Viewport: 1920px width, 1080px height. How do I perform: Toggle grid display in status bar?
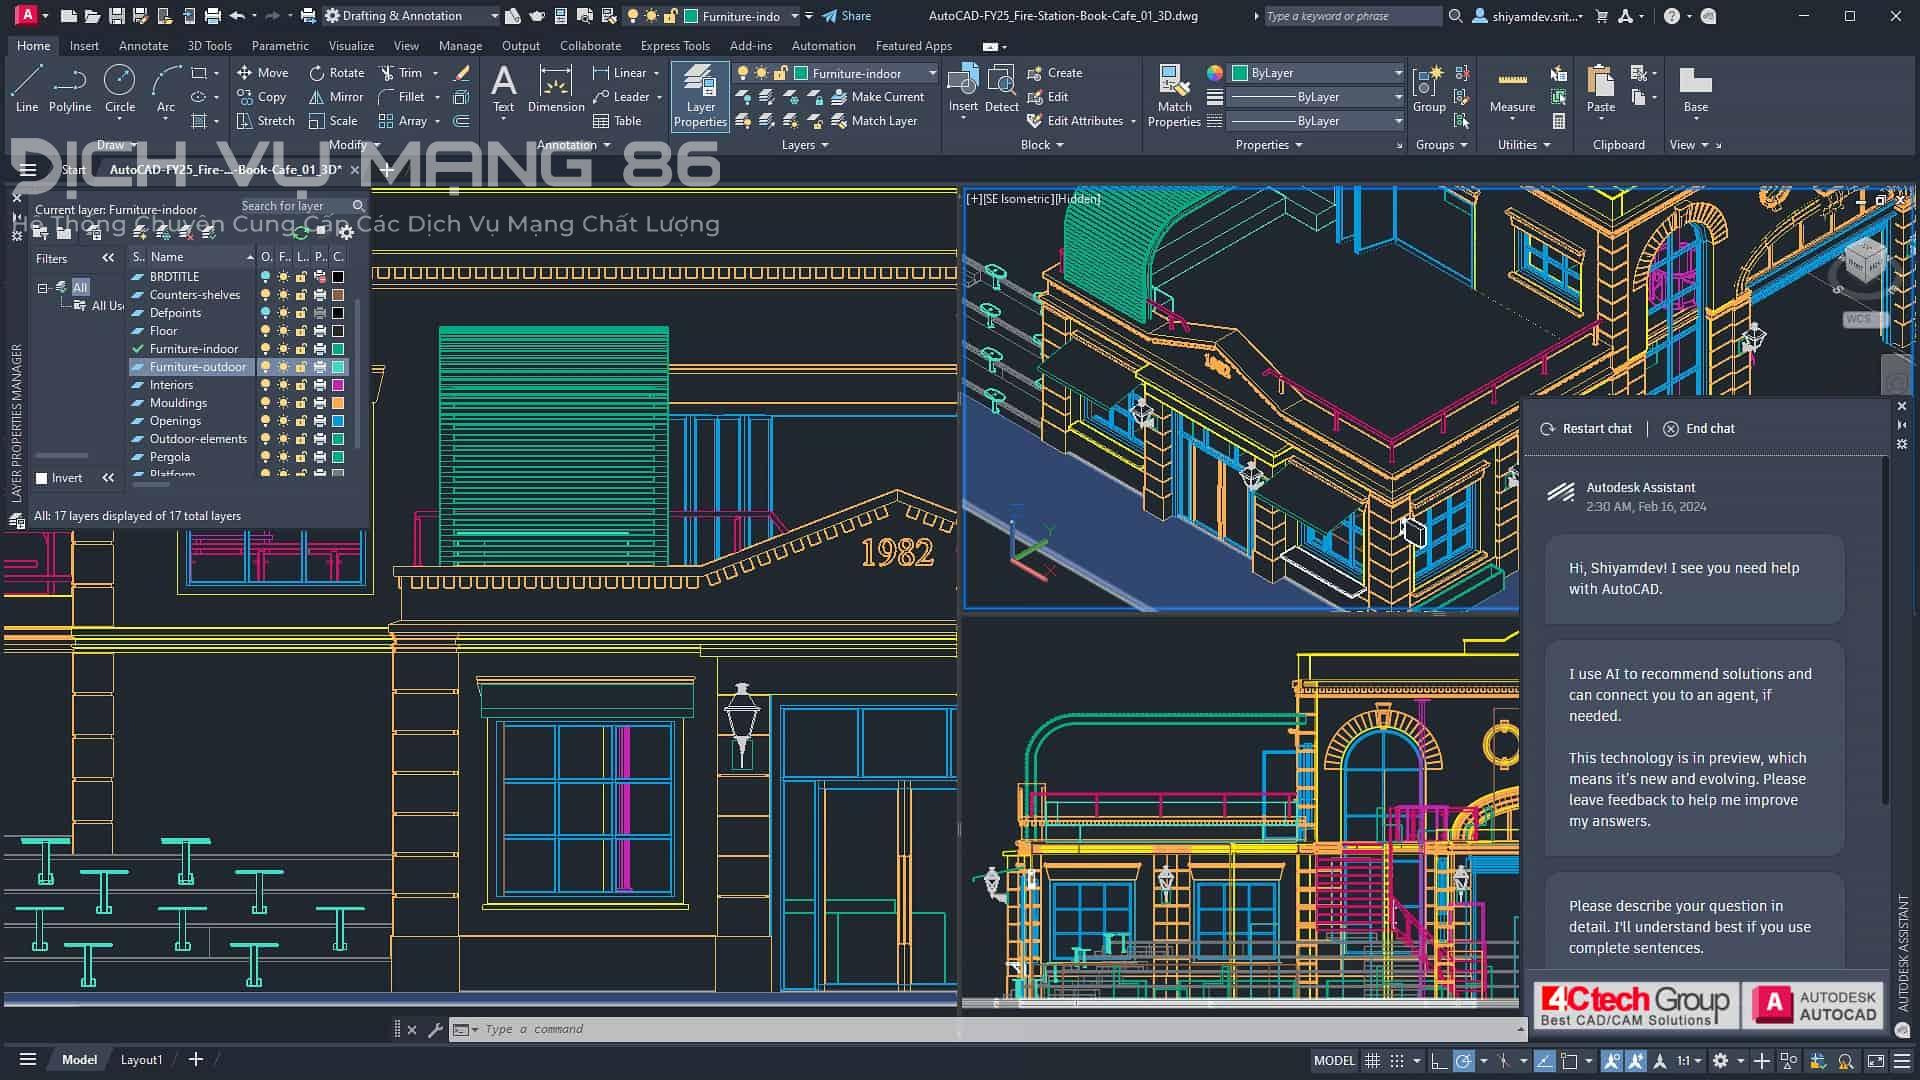pos(1372,1061)
